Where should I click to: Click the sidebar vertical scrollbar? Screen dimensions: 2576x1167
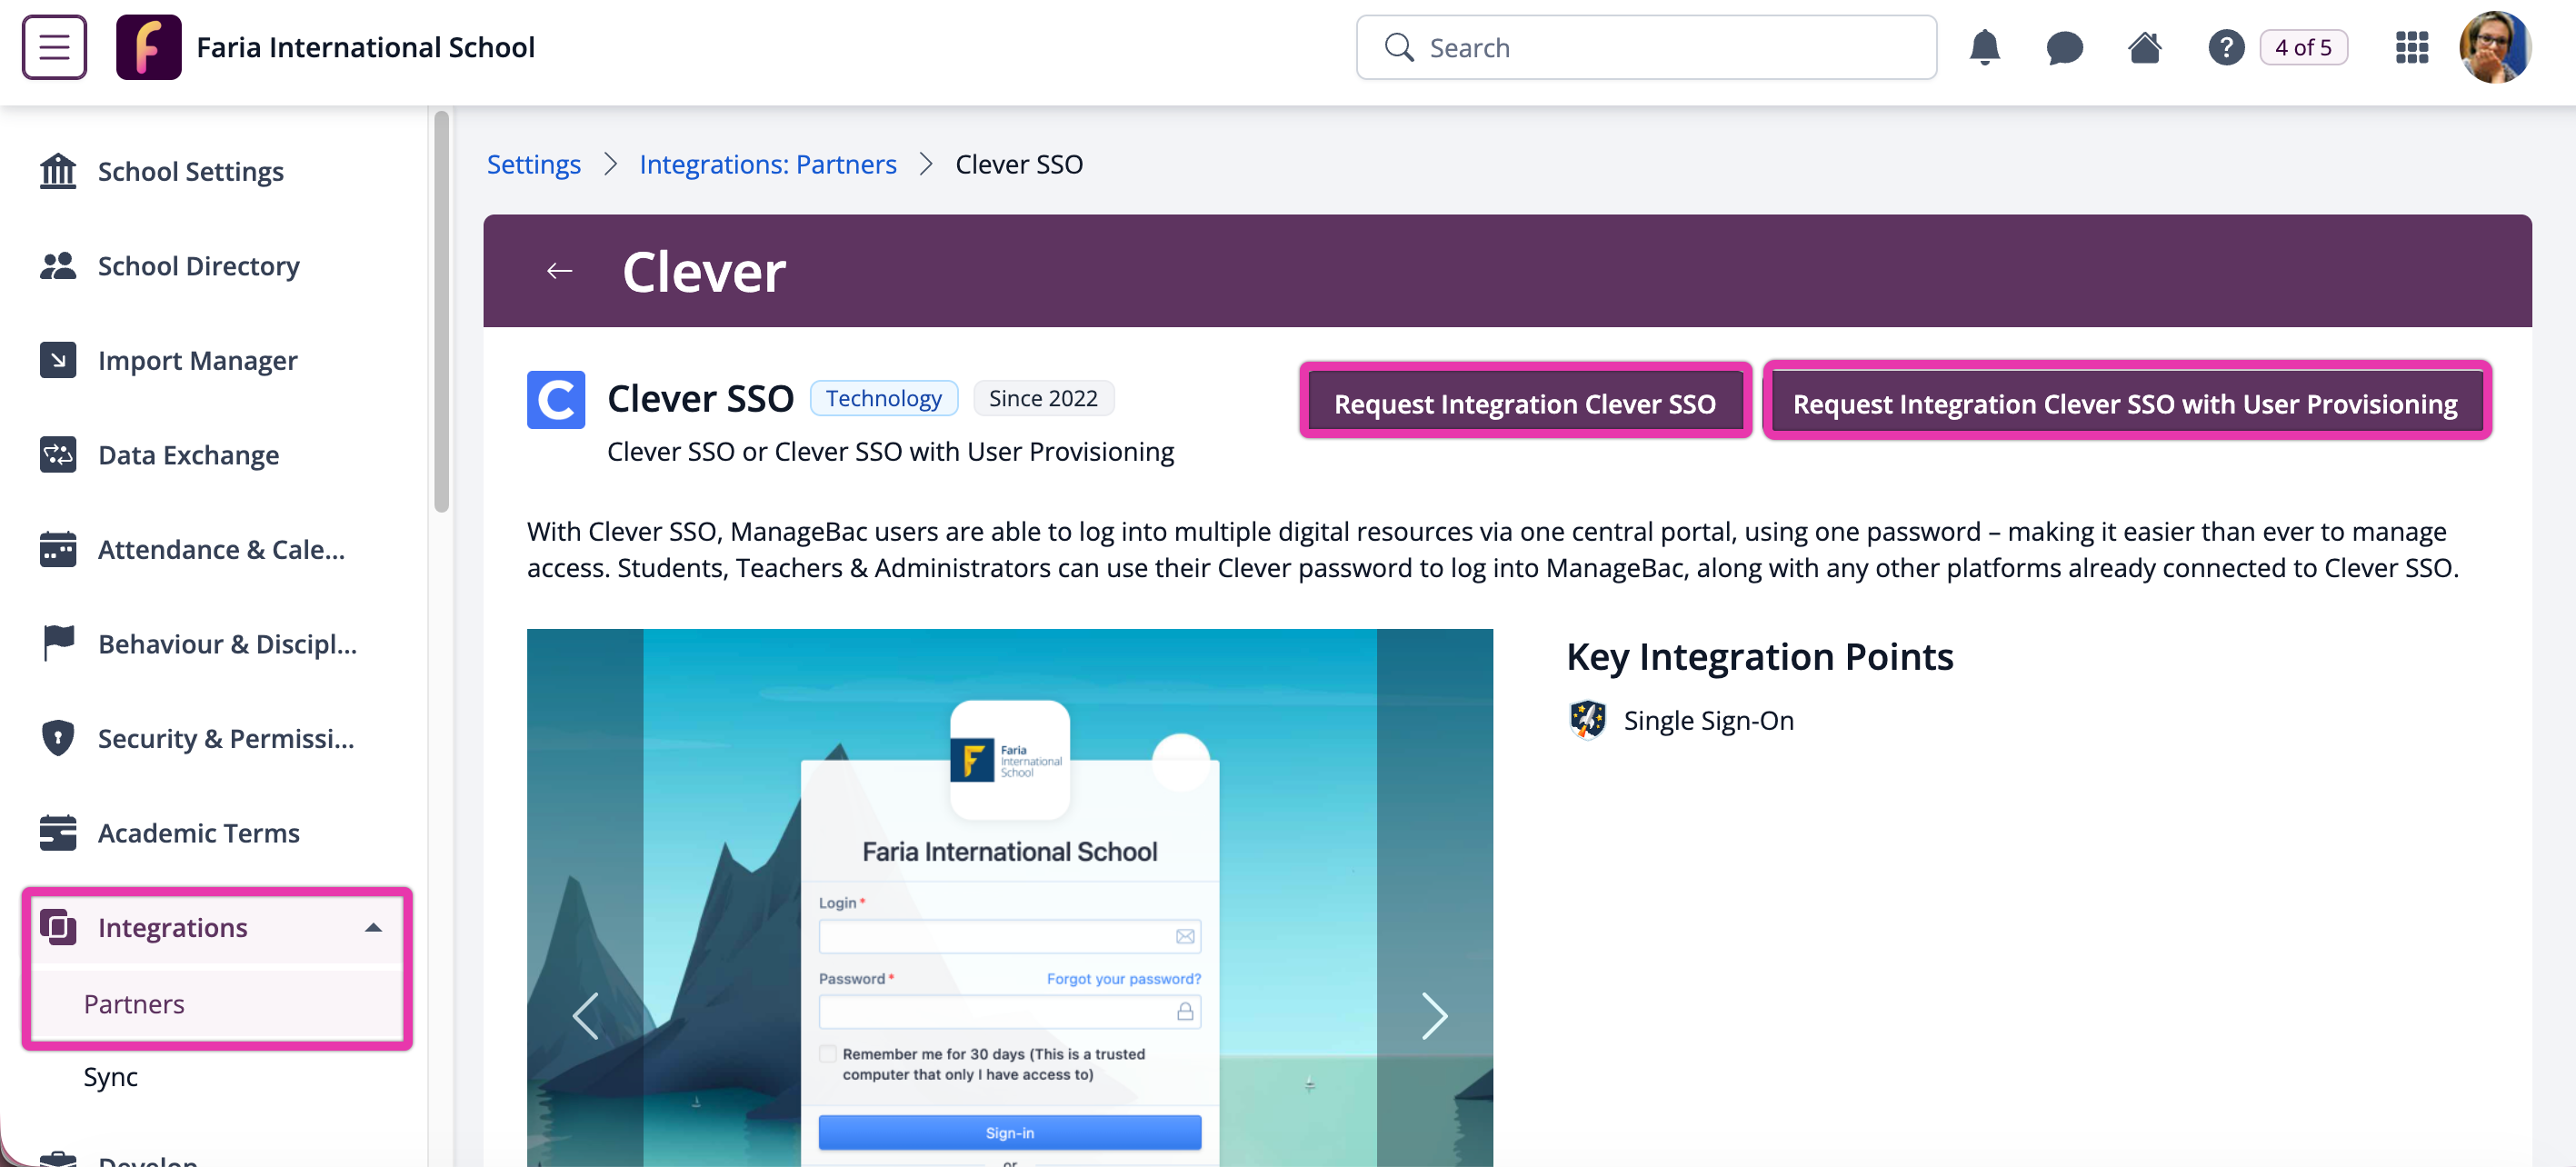(441, 310)
